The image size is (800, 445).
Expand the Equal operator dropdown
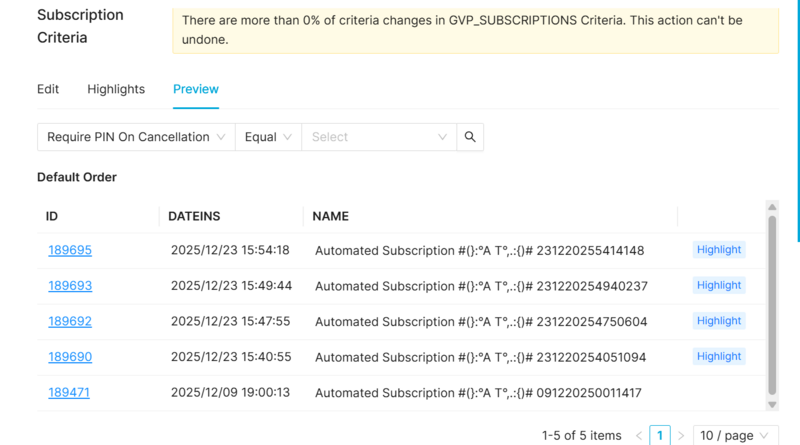[268, 137]
